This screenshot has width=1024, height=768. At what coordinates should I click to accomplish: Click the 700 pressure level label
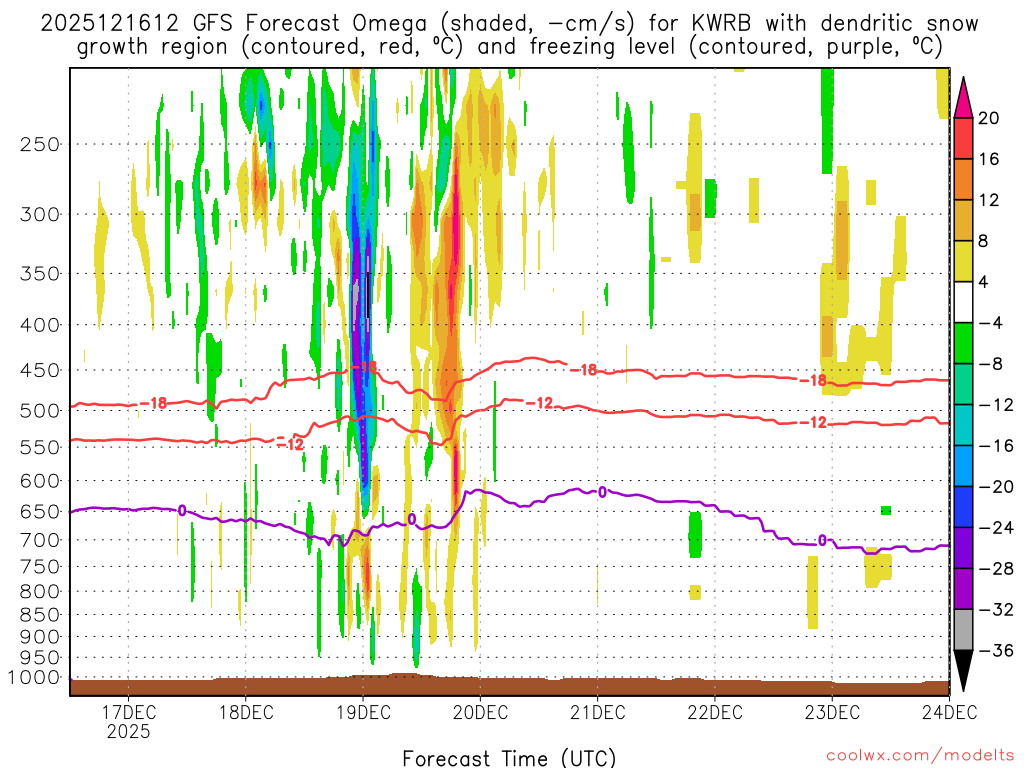point(44,540)
